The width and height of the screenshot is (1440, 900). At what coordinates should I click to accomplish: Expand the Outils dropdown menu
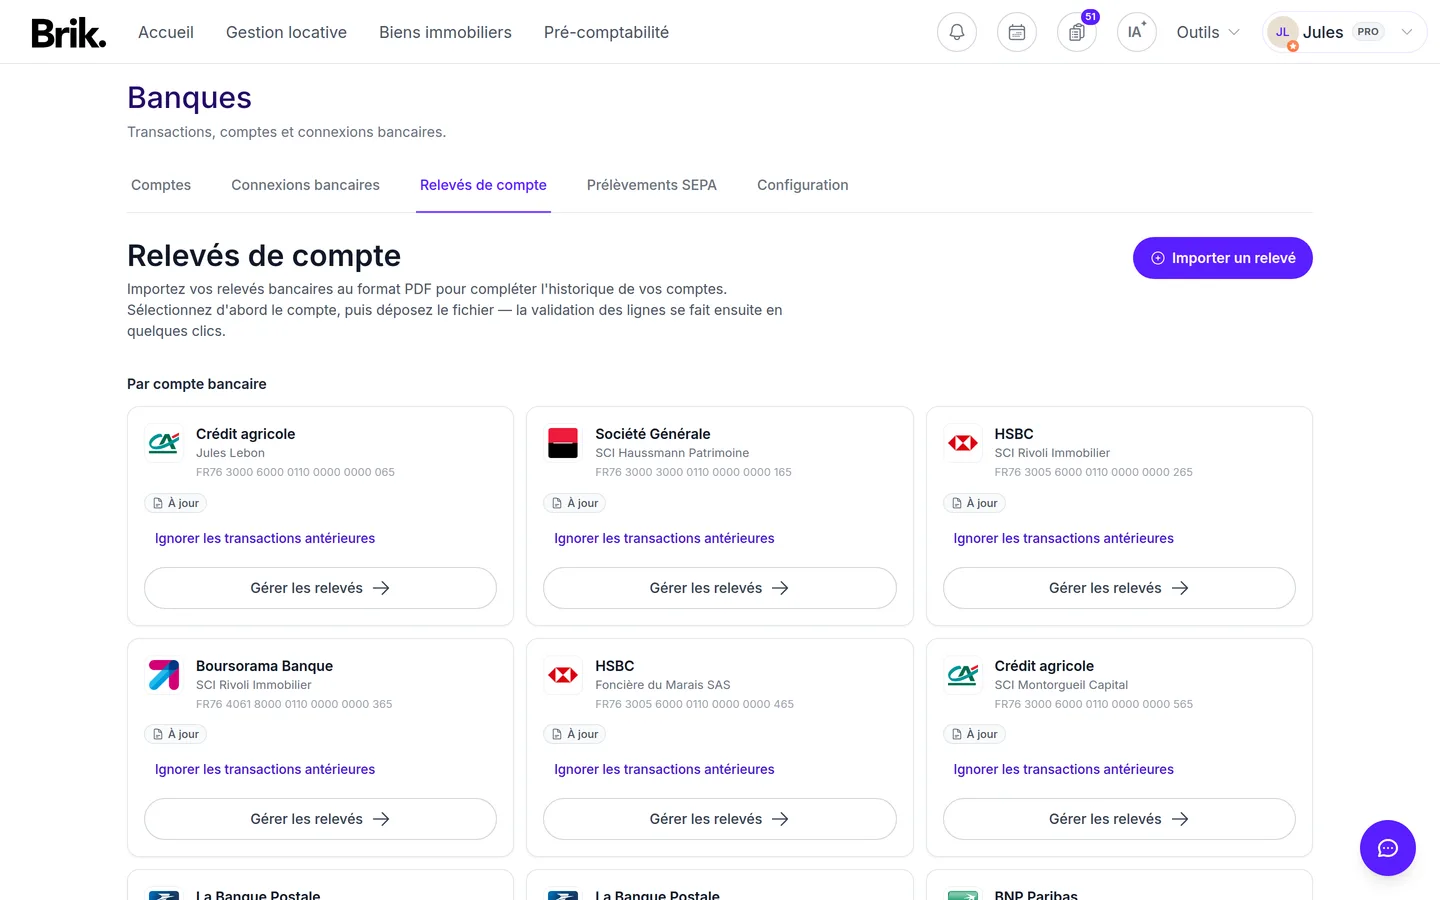point(1208,32)
